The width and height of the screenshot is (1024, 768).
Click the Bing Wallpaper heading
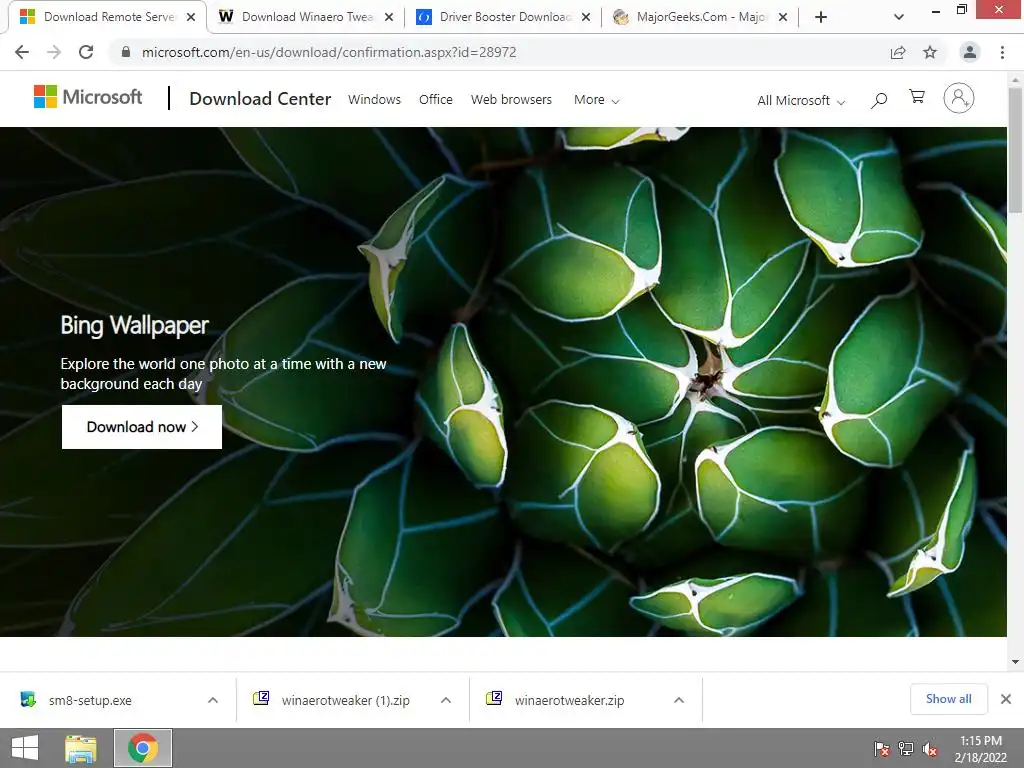[135, 325]
